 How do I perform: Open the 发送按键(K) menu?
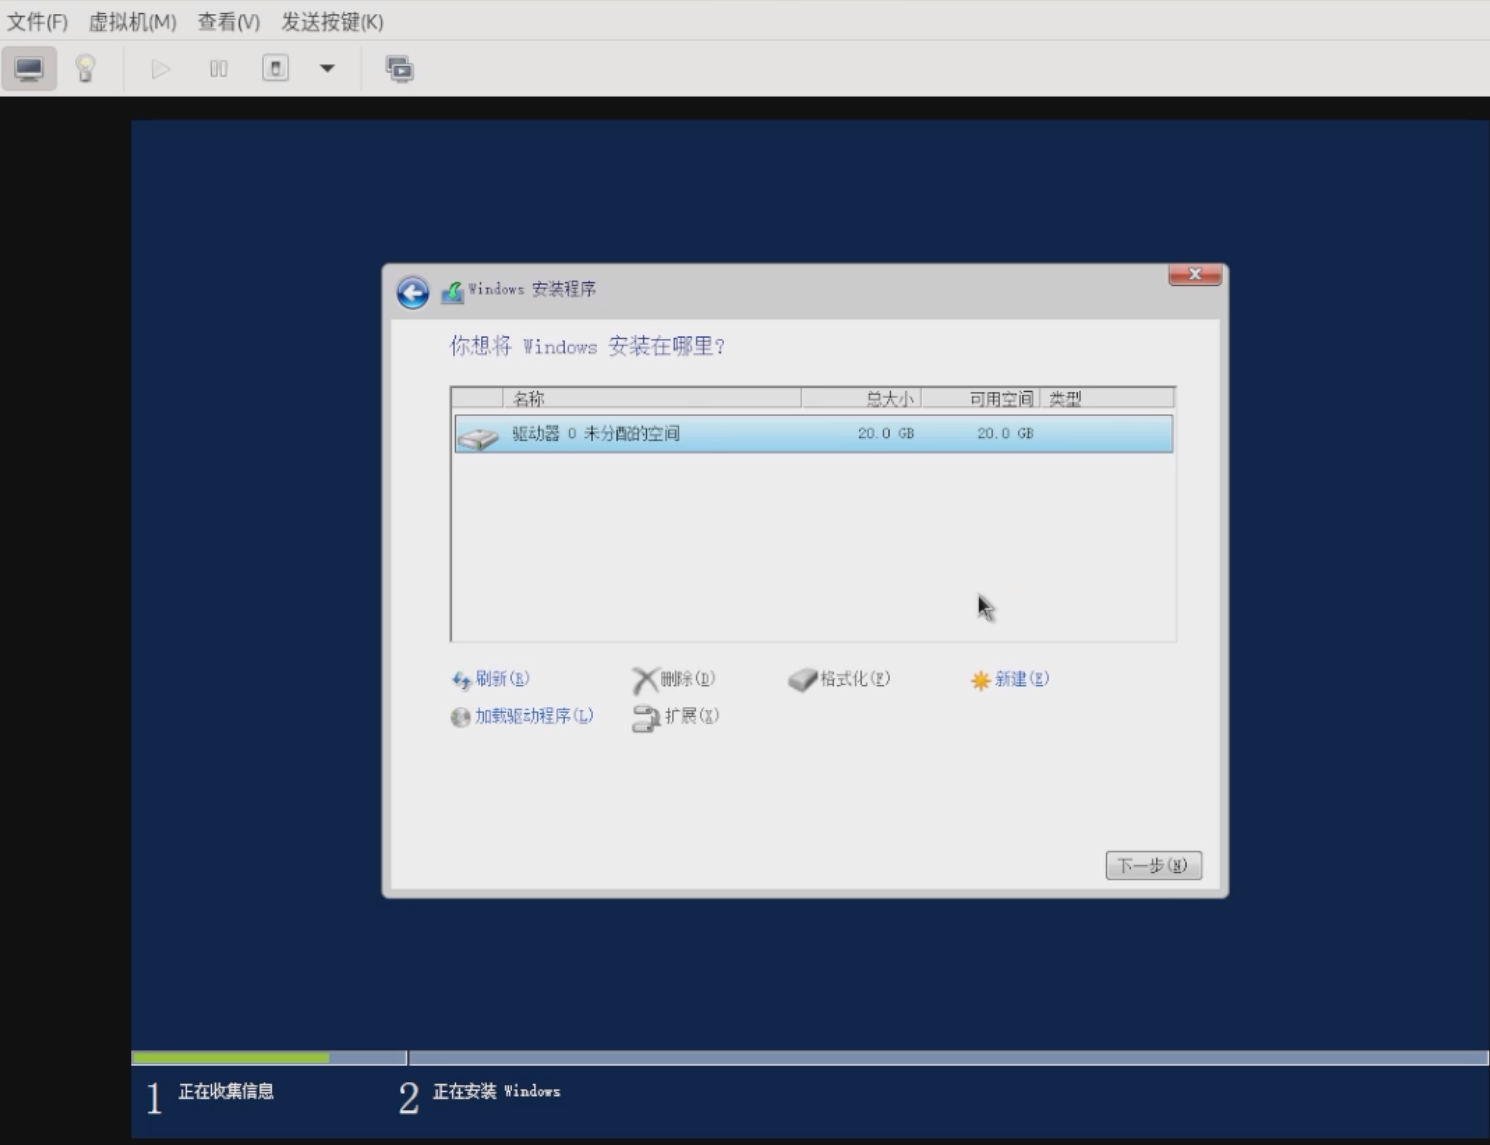[332, 21]
